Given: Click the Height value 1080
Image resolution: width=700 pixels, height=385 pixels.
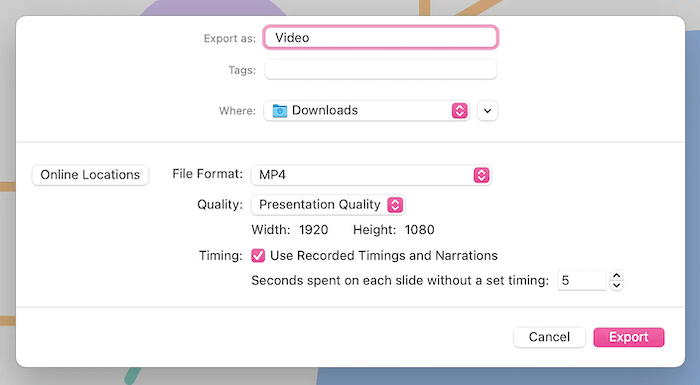Looking at the screenshot, I should [x=419, y=230].
